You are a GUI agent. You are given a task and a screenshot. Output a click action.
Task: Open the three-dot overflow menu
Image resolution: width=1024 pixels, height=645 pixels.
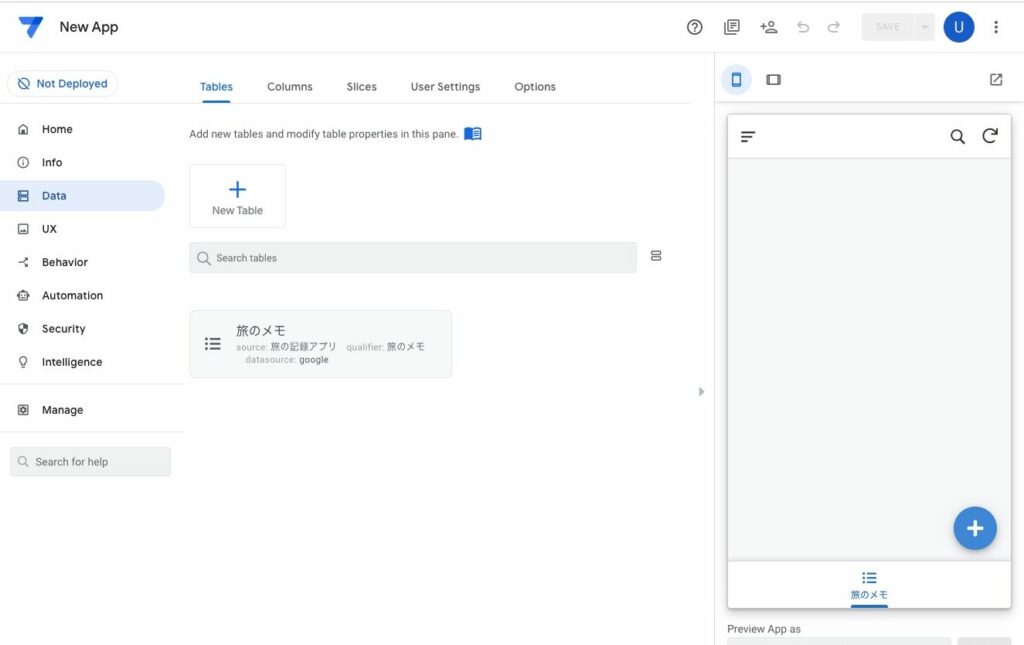tap(996, 27)
